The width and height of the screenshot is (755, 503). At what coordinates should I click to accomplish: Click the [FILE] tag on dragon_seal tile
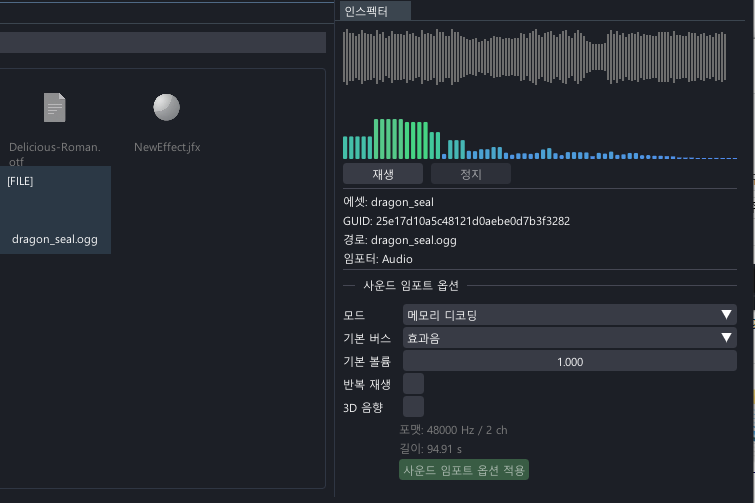(20, 181)
